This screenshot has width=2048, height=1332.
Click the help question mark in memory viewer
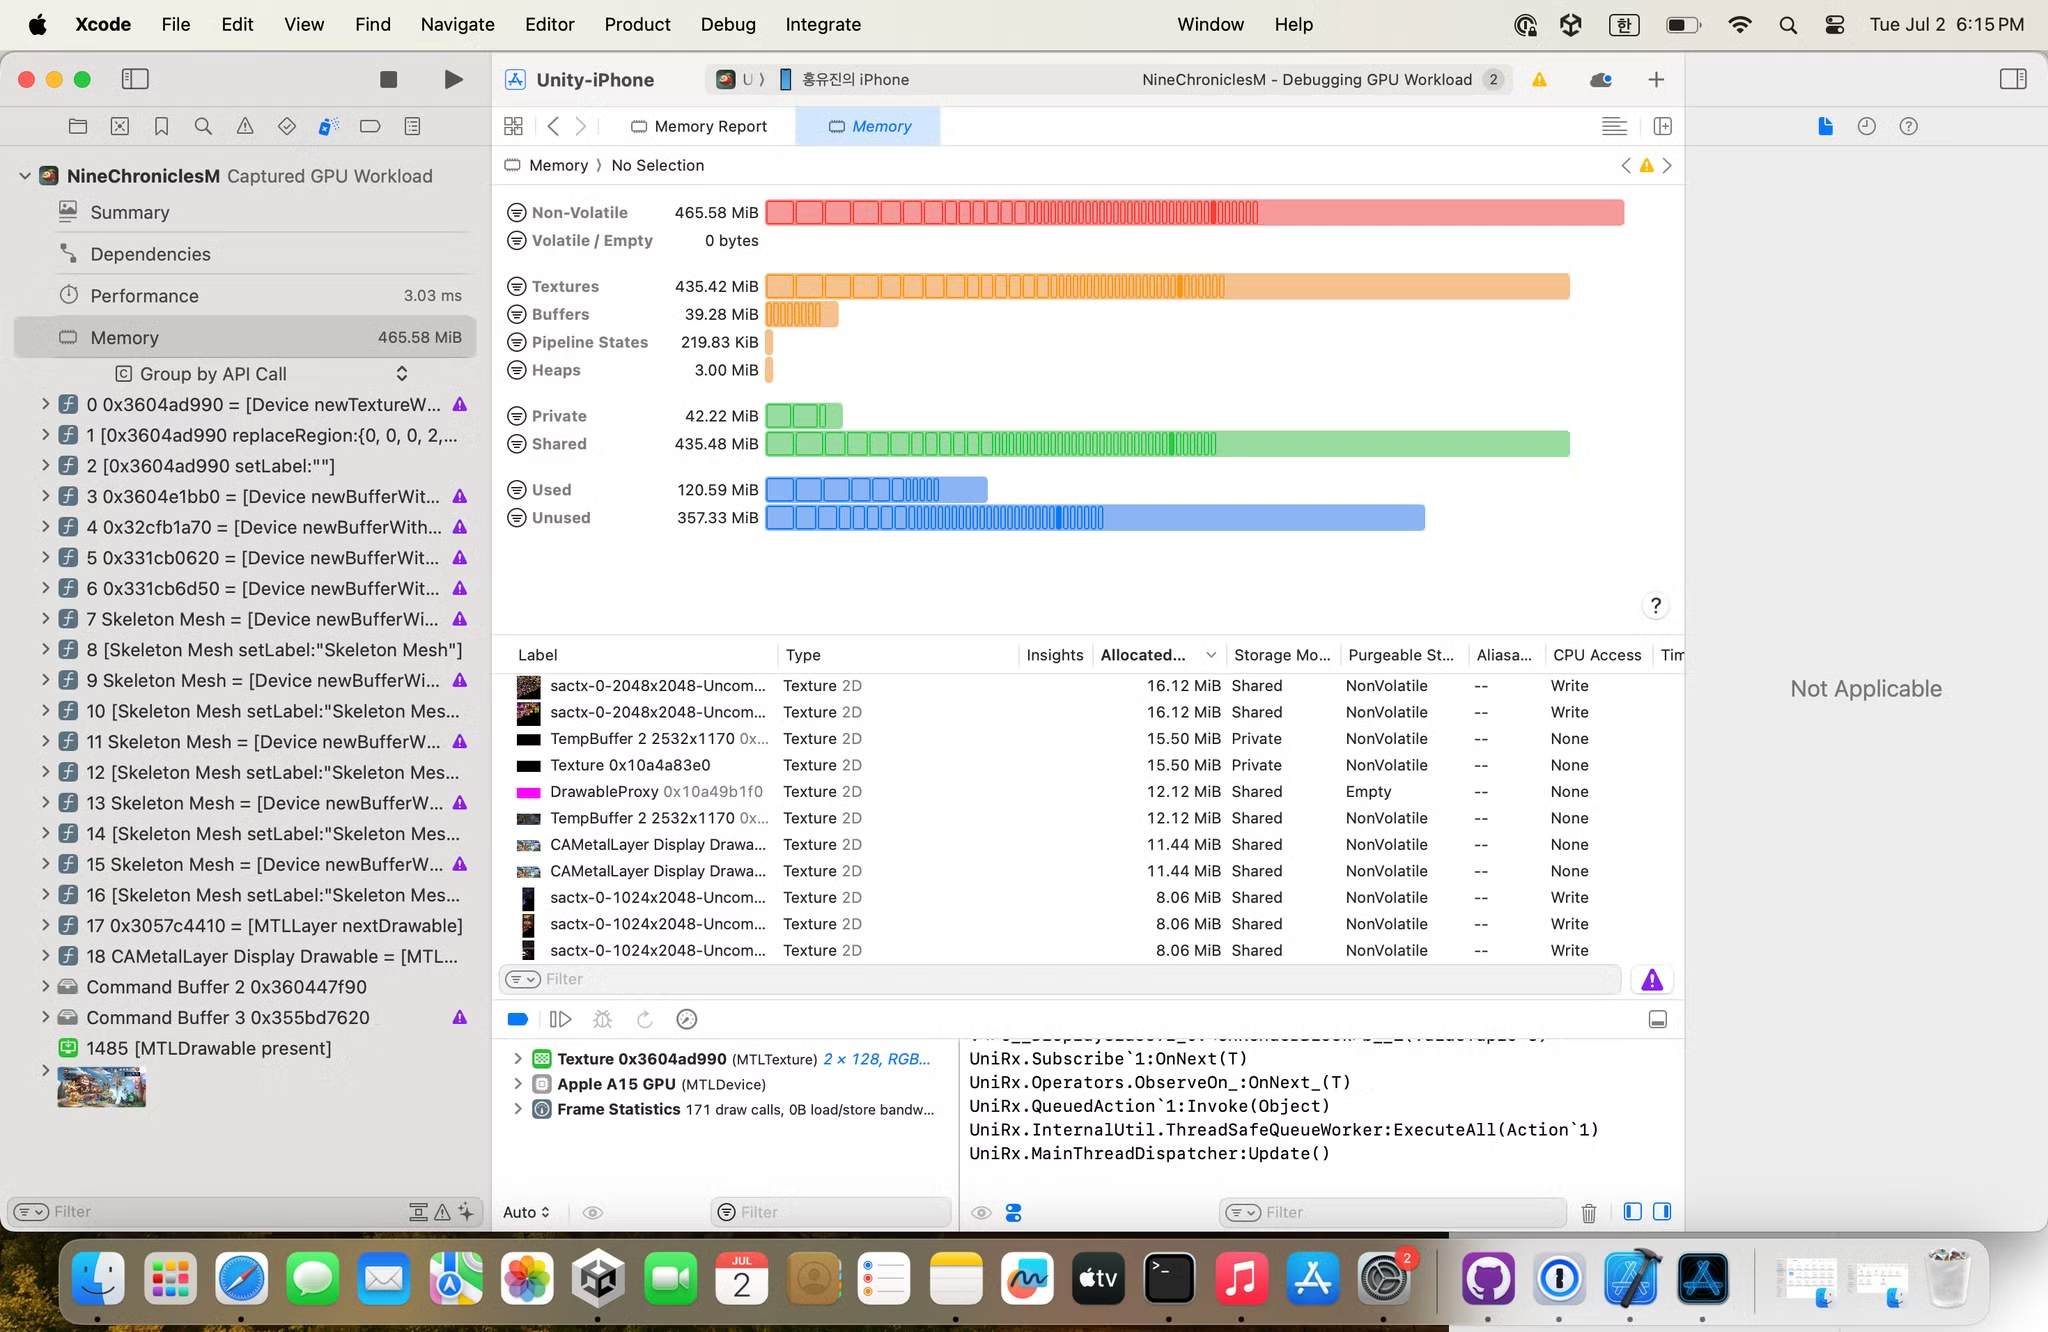[x=1656, y=605]
